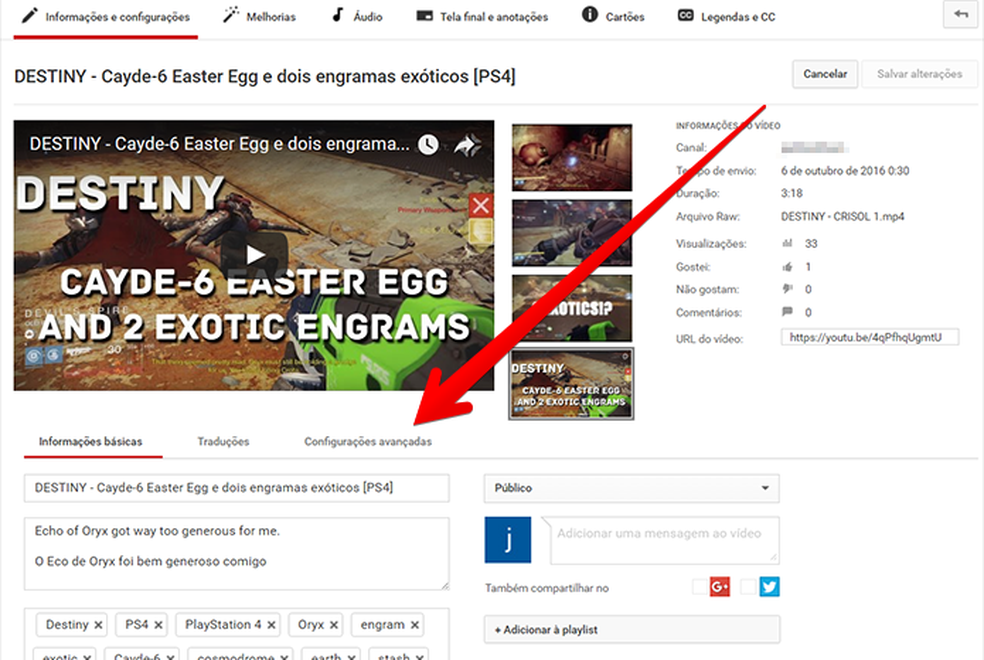Click the description text area
This screenshot has width=984, height=660.
(x=237, y=553)
